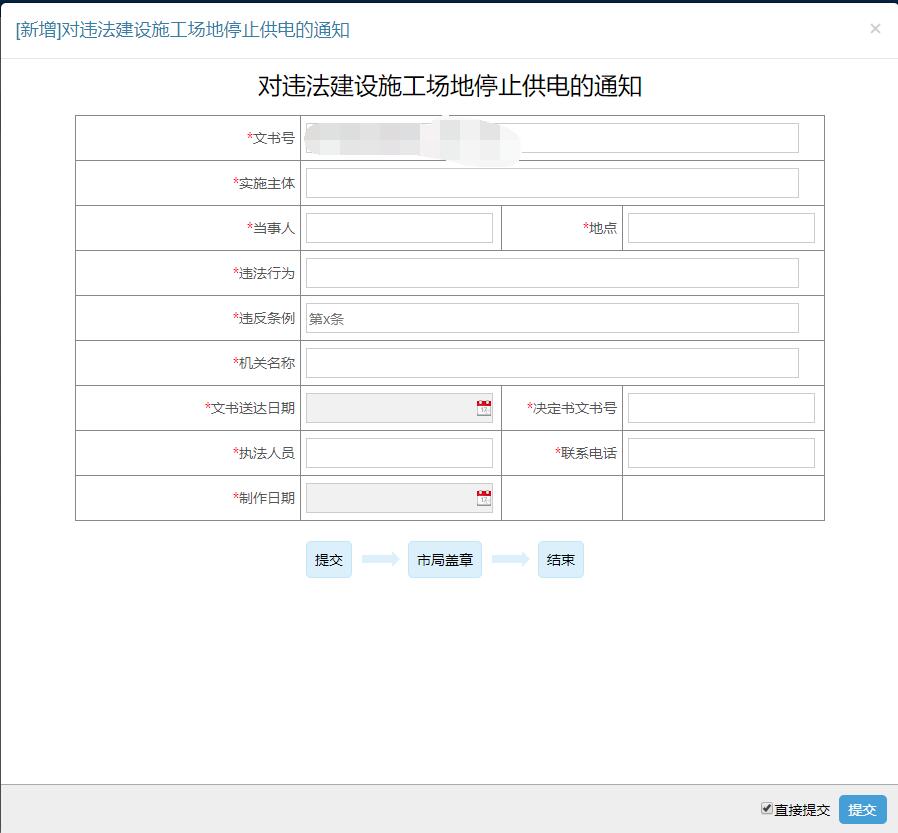Open the 制作日期 date picker field
Screen dimensions: 898x833
390,498
